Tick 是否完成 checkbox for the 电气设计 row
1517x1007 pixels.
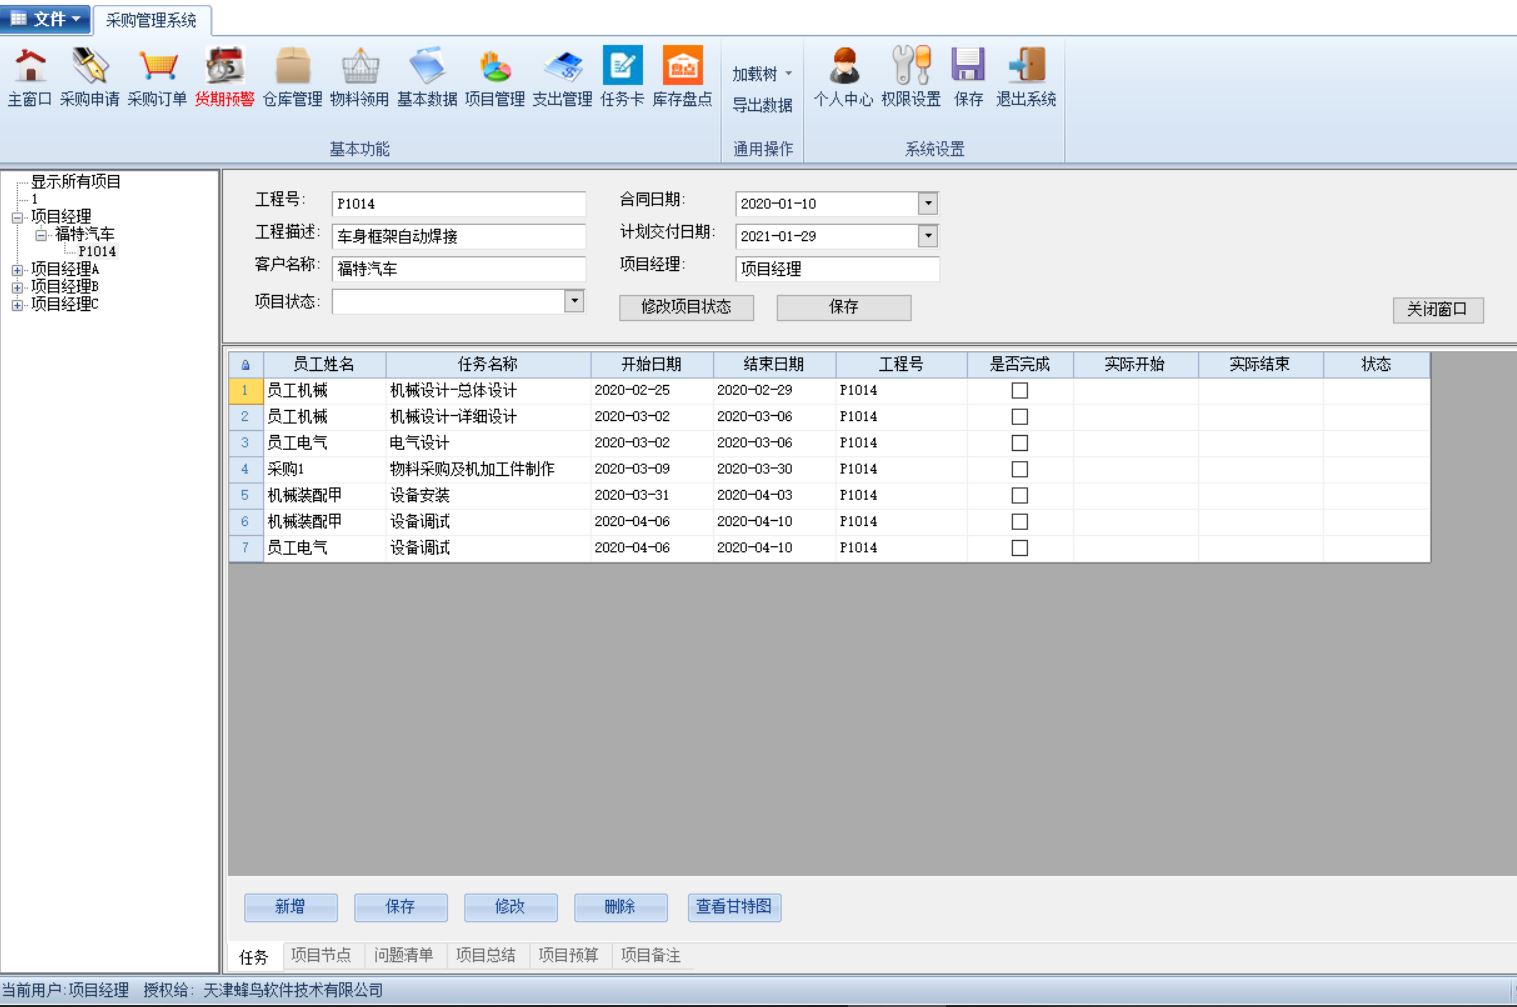1019,443
